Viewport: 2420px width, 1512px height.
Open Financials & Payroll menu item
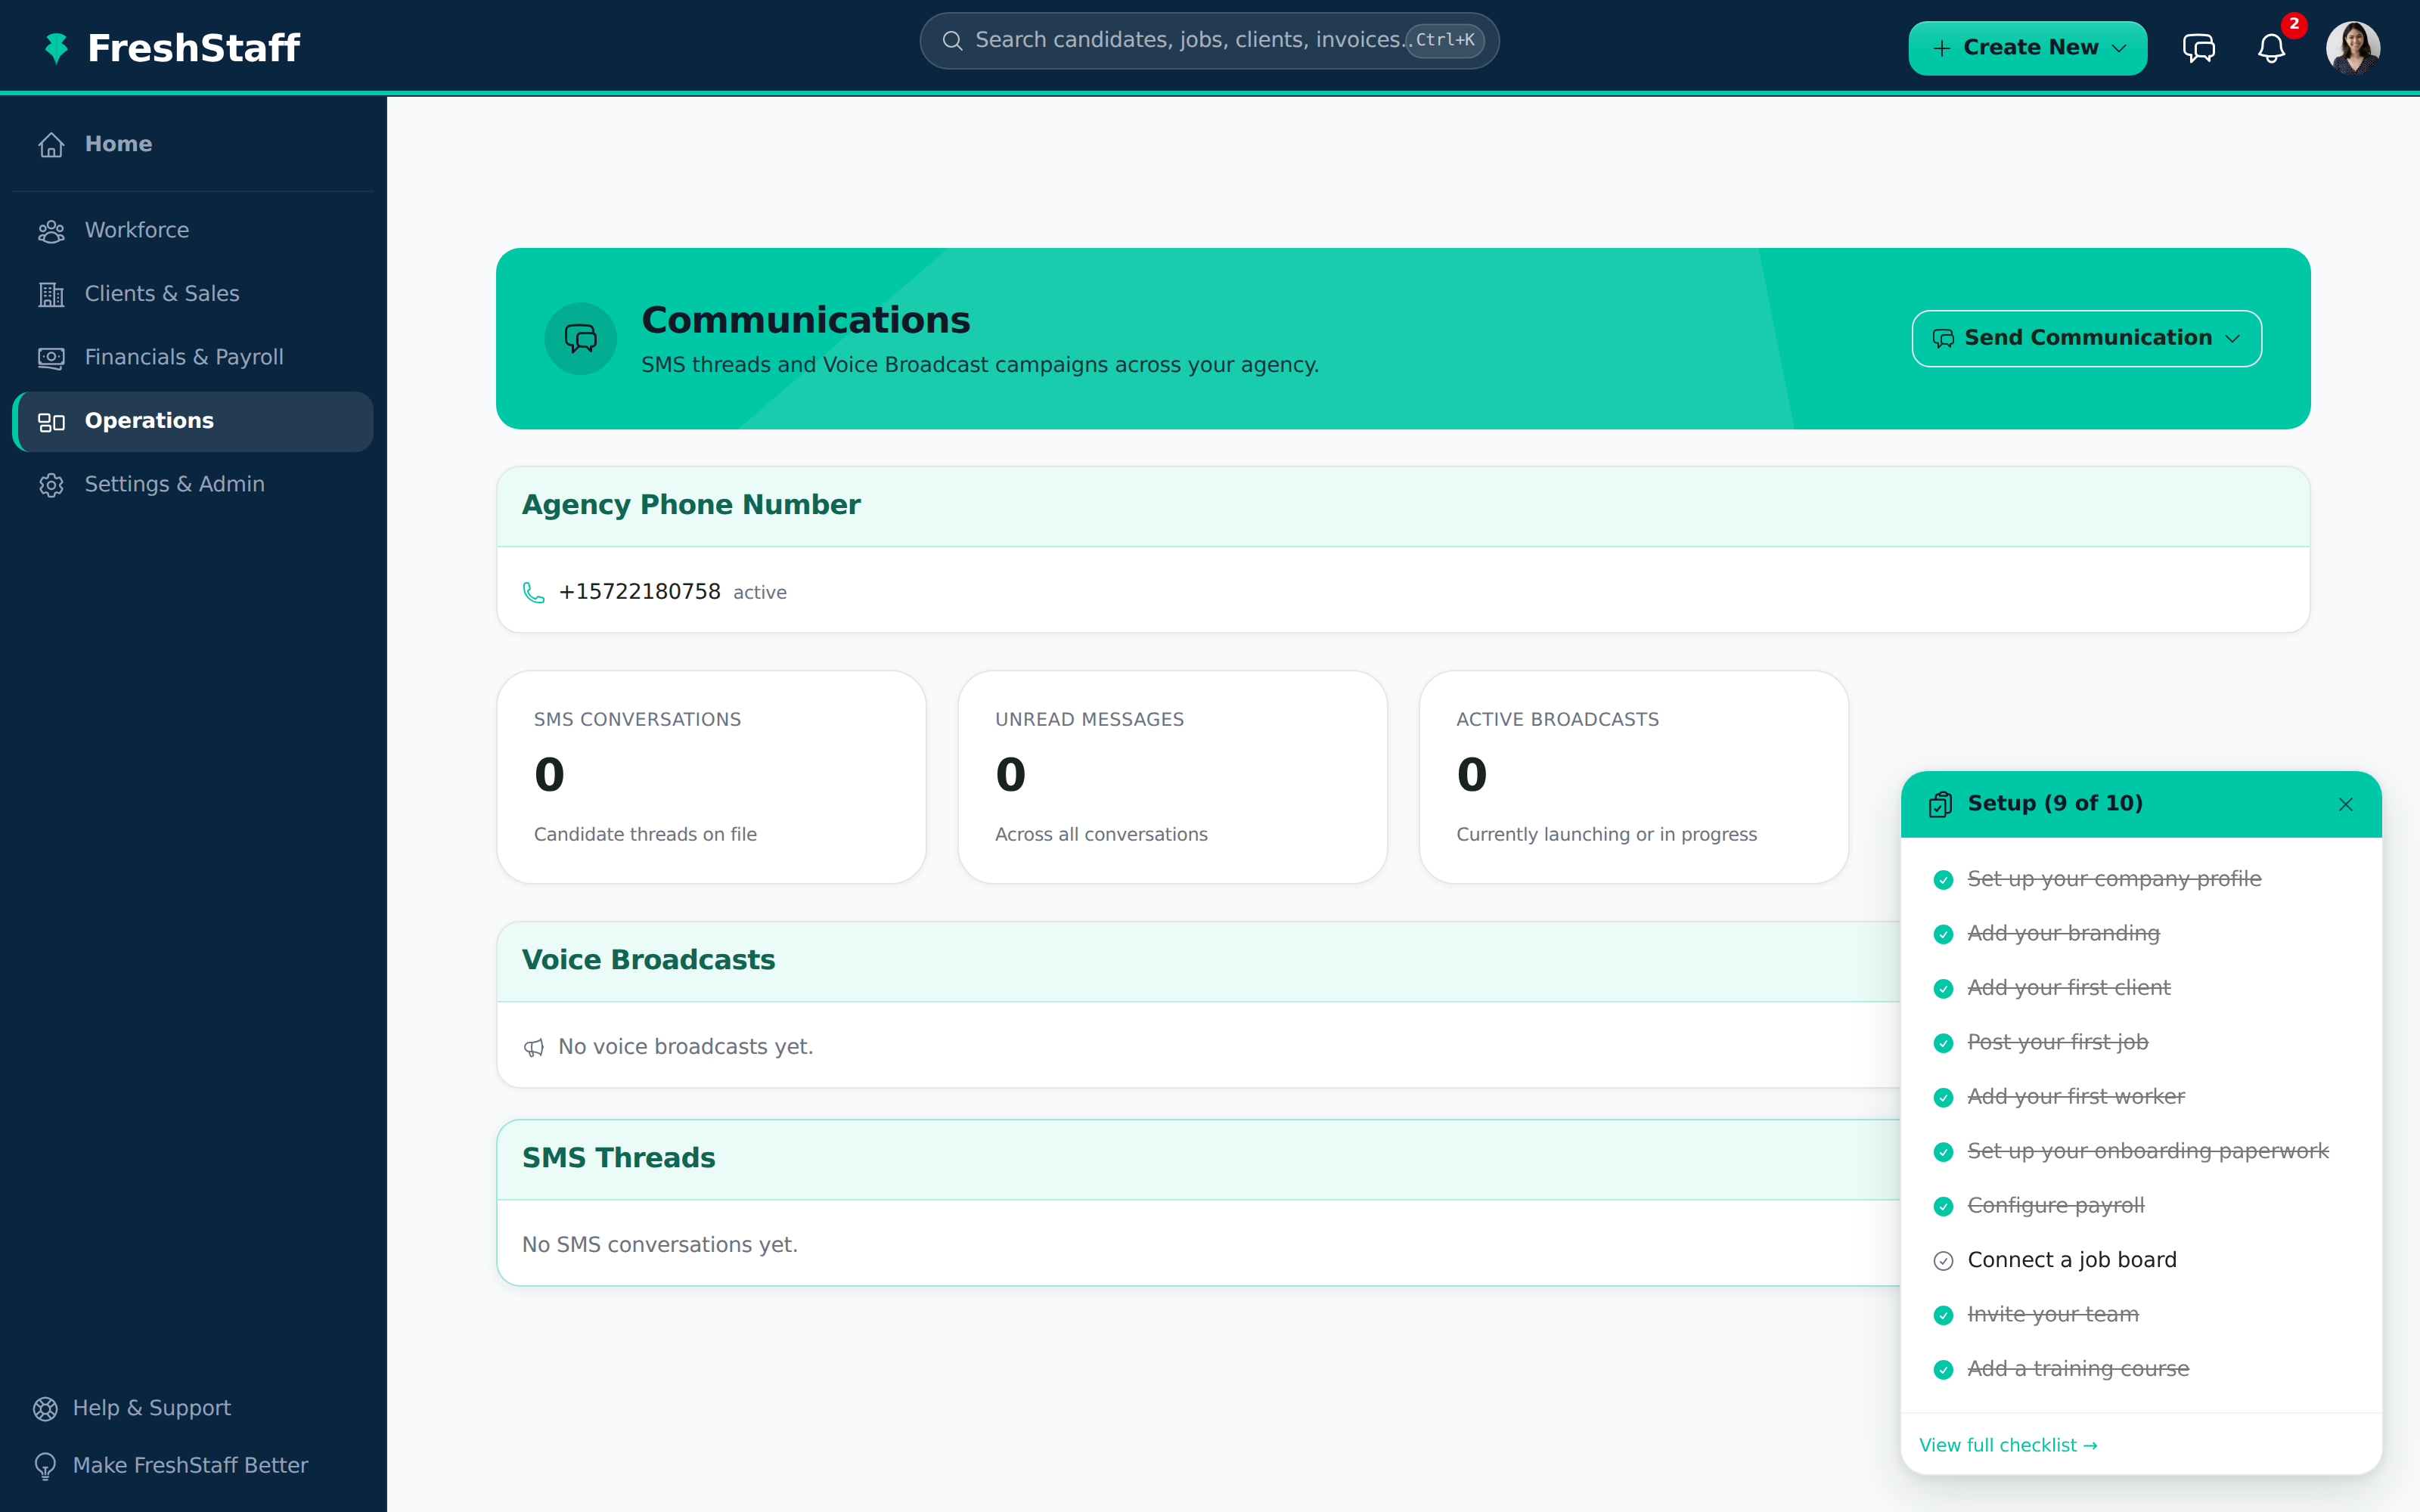(x=192, y=357)
